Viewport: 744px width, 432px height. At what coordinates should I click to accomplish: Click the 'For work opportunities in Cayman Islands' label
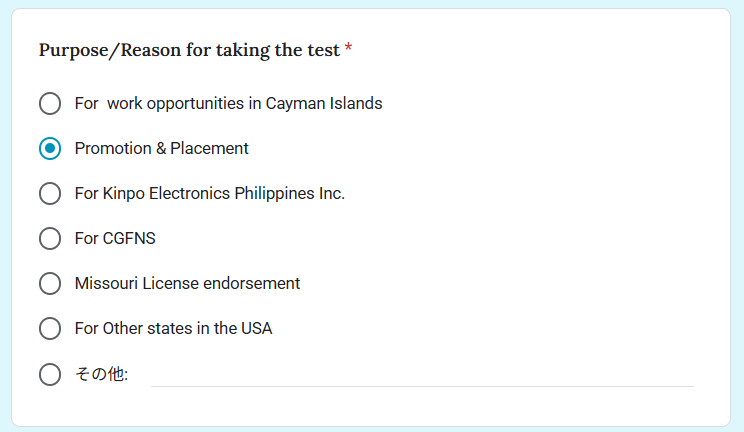coord(228,103)
